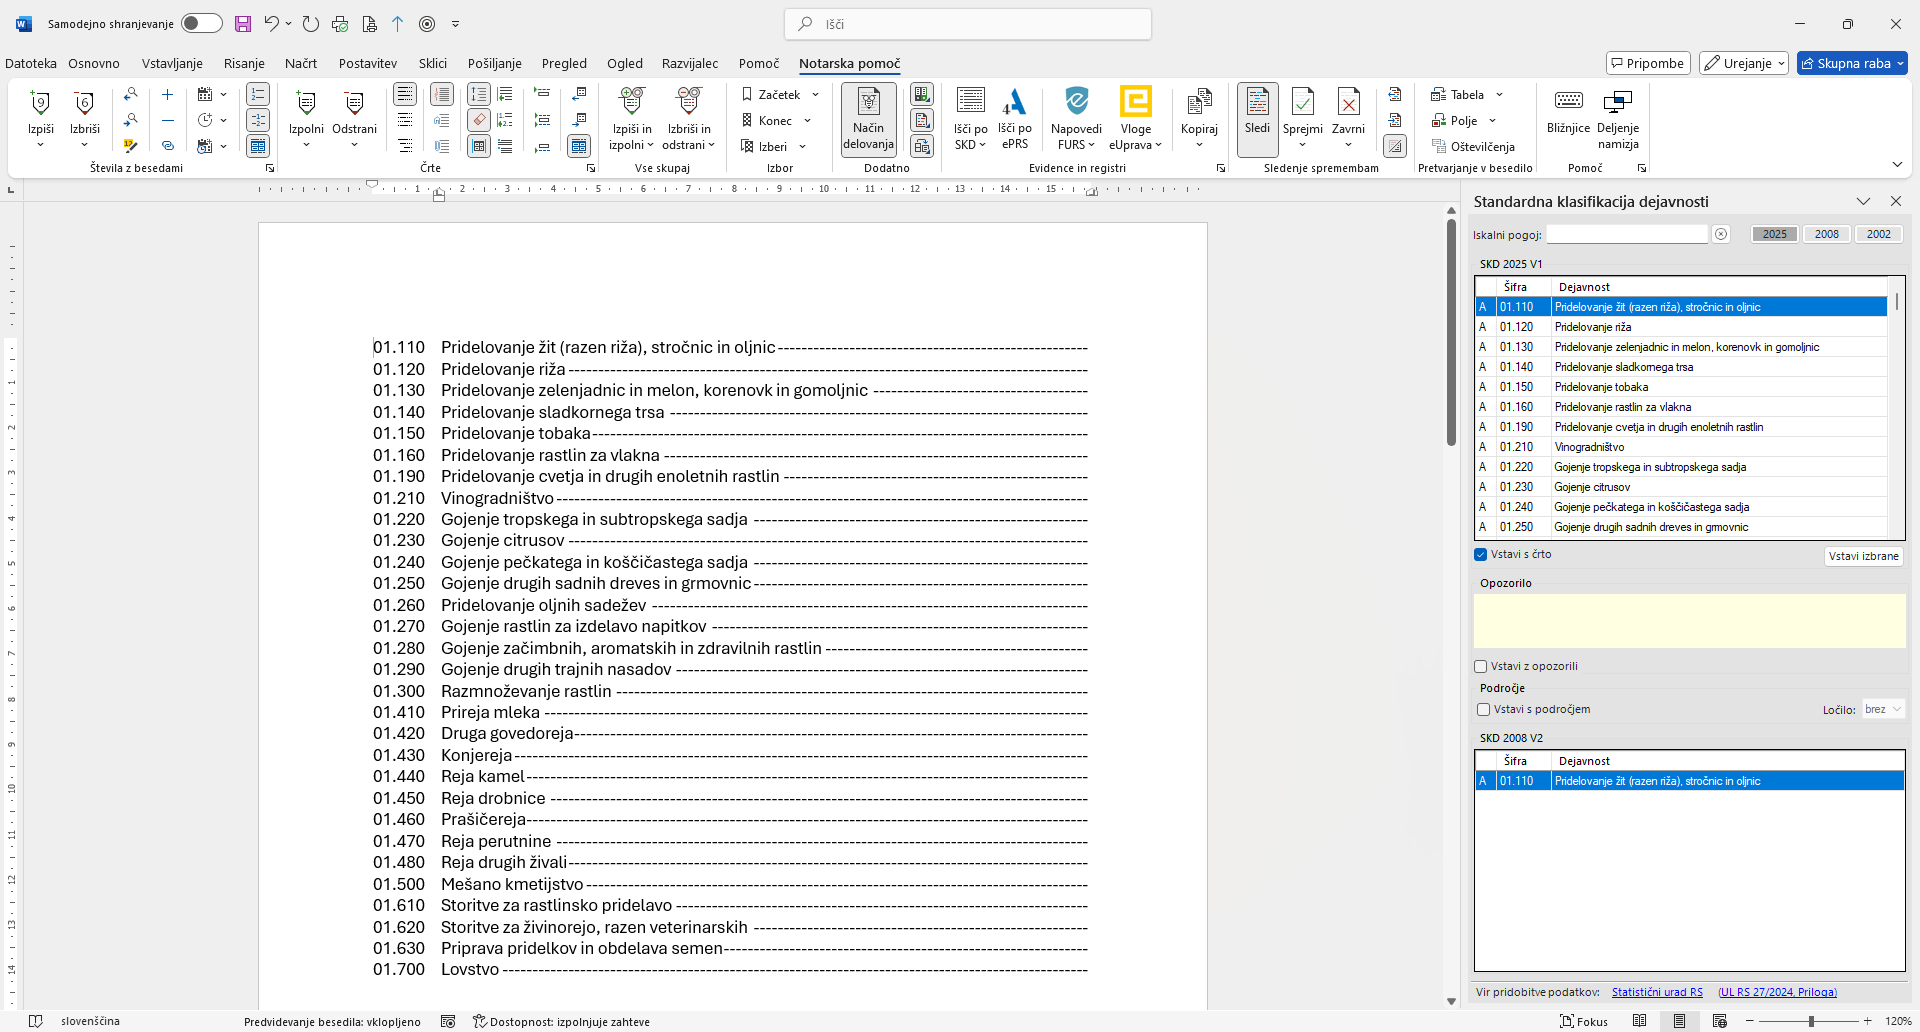
Task: Click Išči po ePRS icon
Action: 1014,103
